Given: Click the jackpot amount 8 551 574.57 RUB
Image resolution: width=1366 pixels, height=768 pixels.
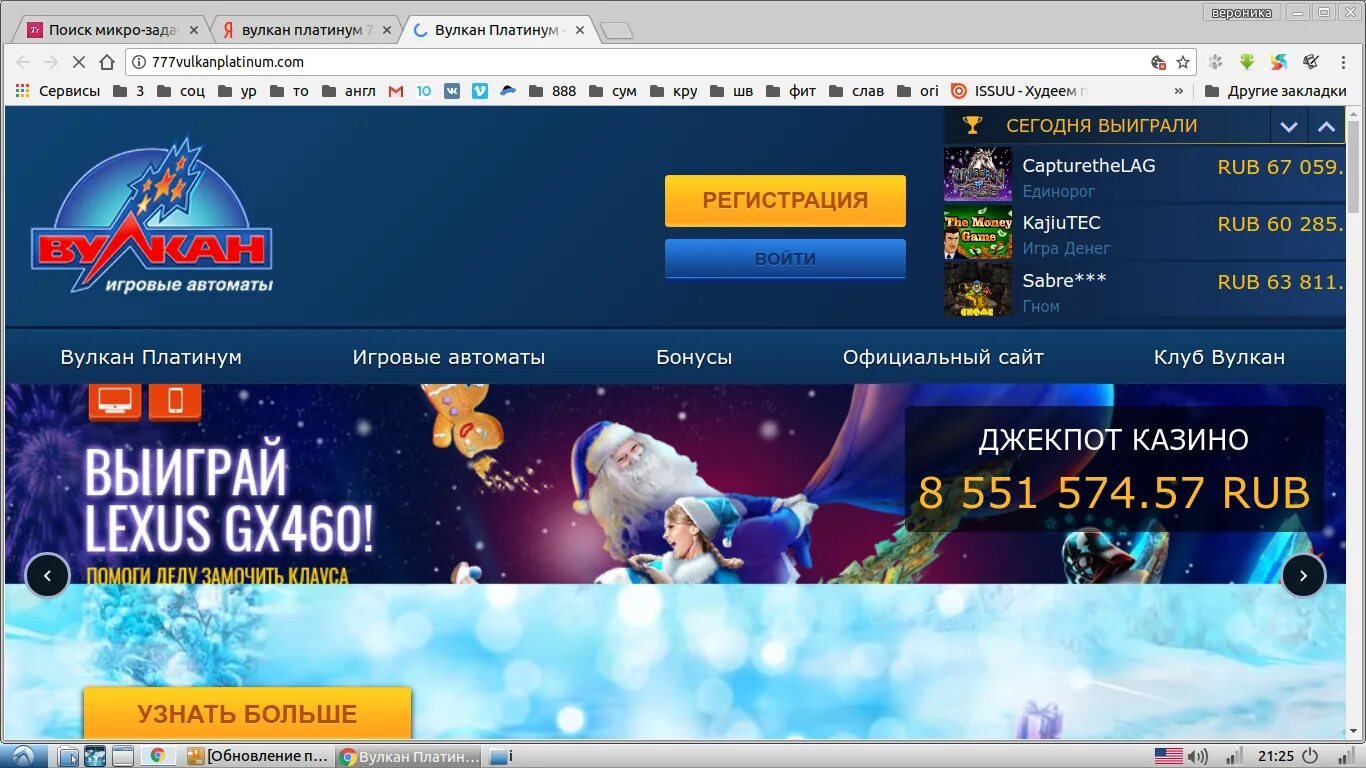Looking at the screenshot, I should click(x=1114, y=493).
